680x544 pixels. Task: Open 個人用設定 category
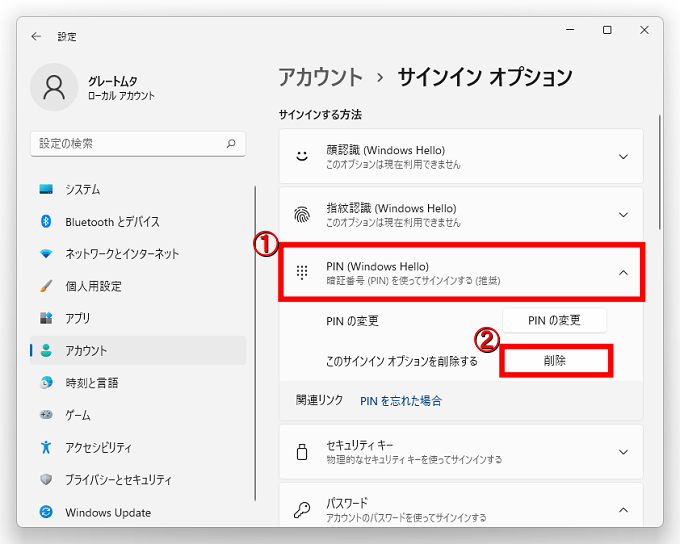[138, 286]
